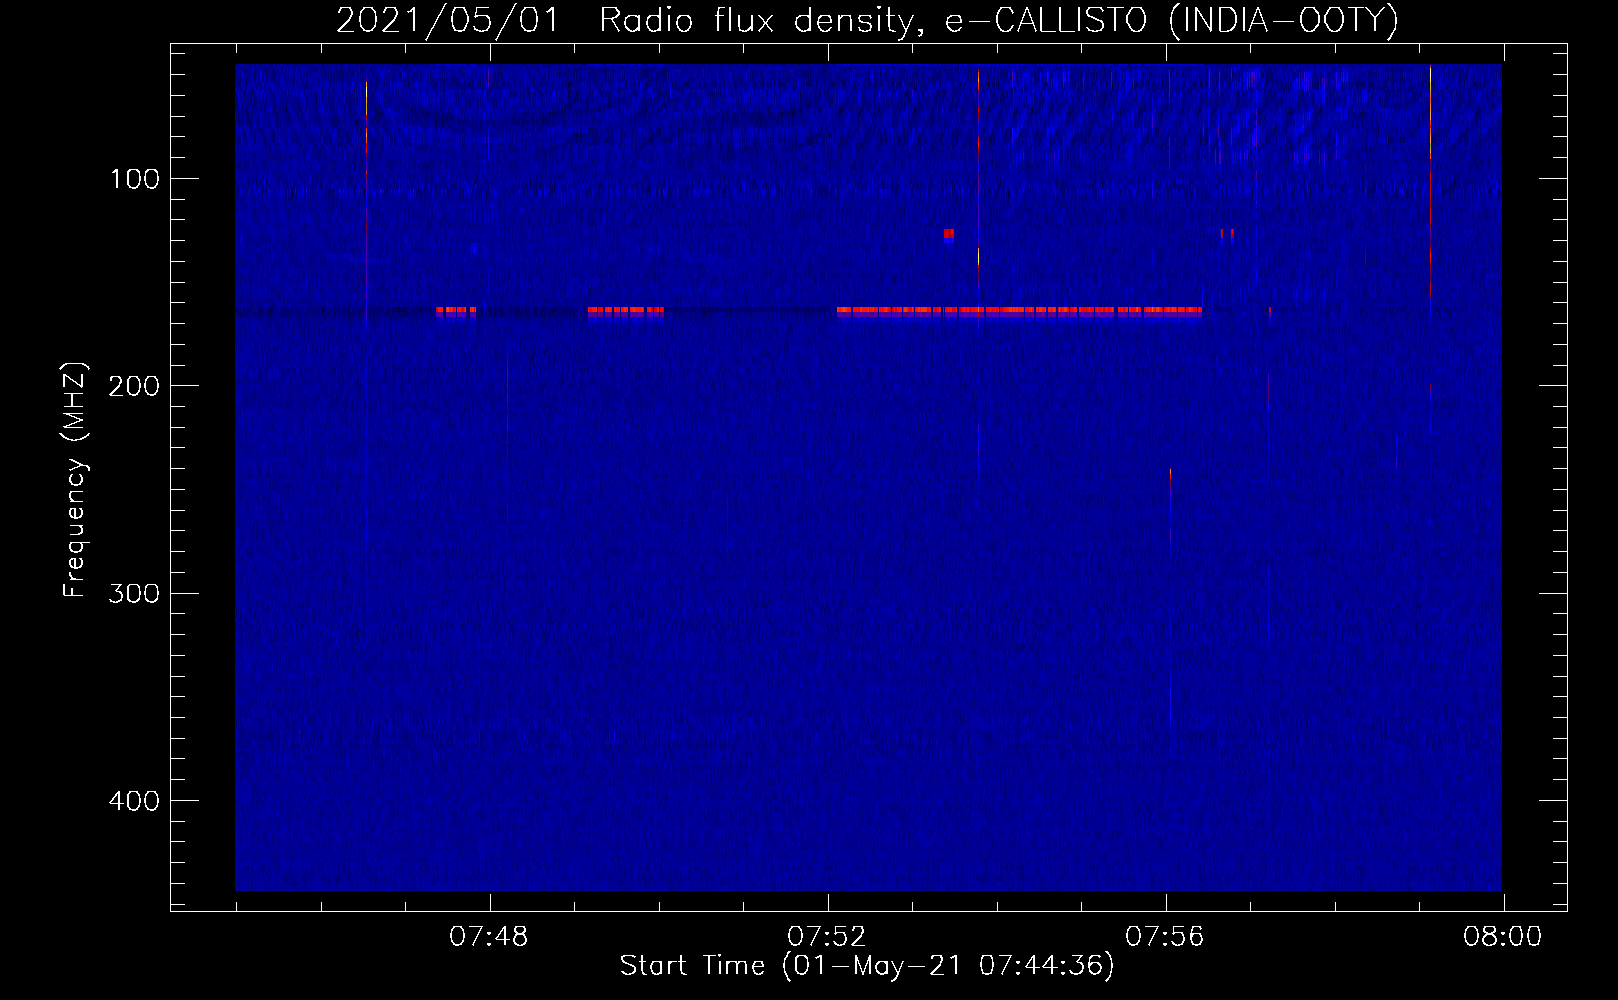Click the small red square near 125 MHz
The height and width of the screenshot is (1000, 1618).
pyautogui.click(x=948, y=235)
